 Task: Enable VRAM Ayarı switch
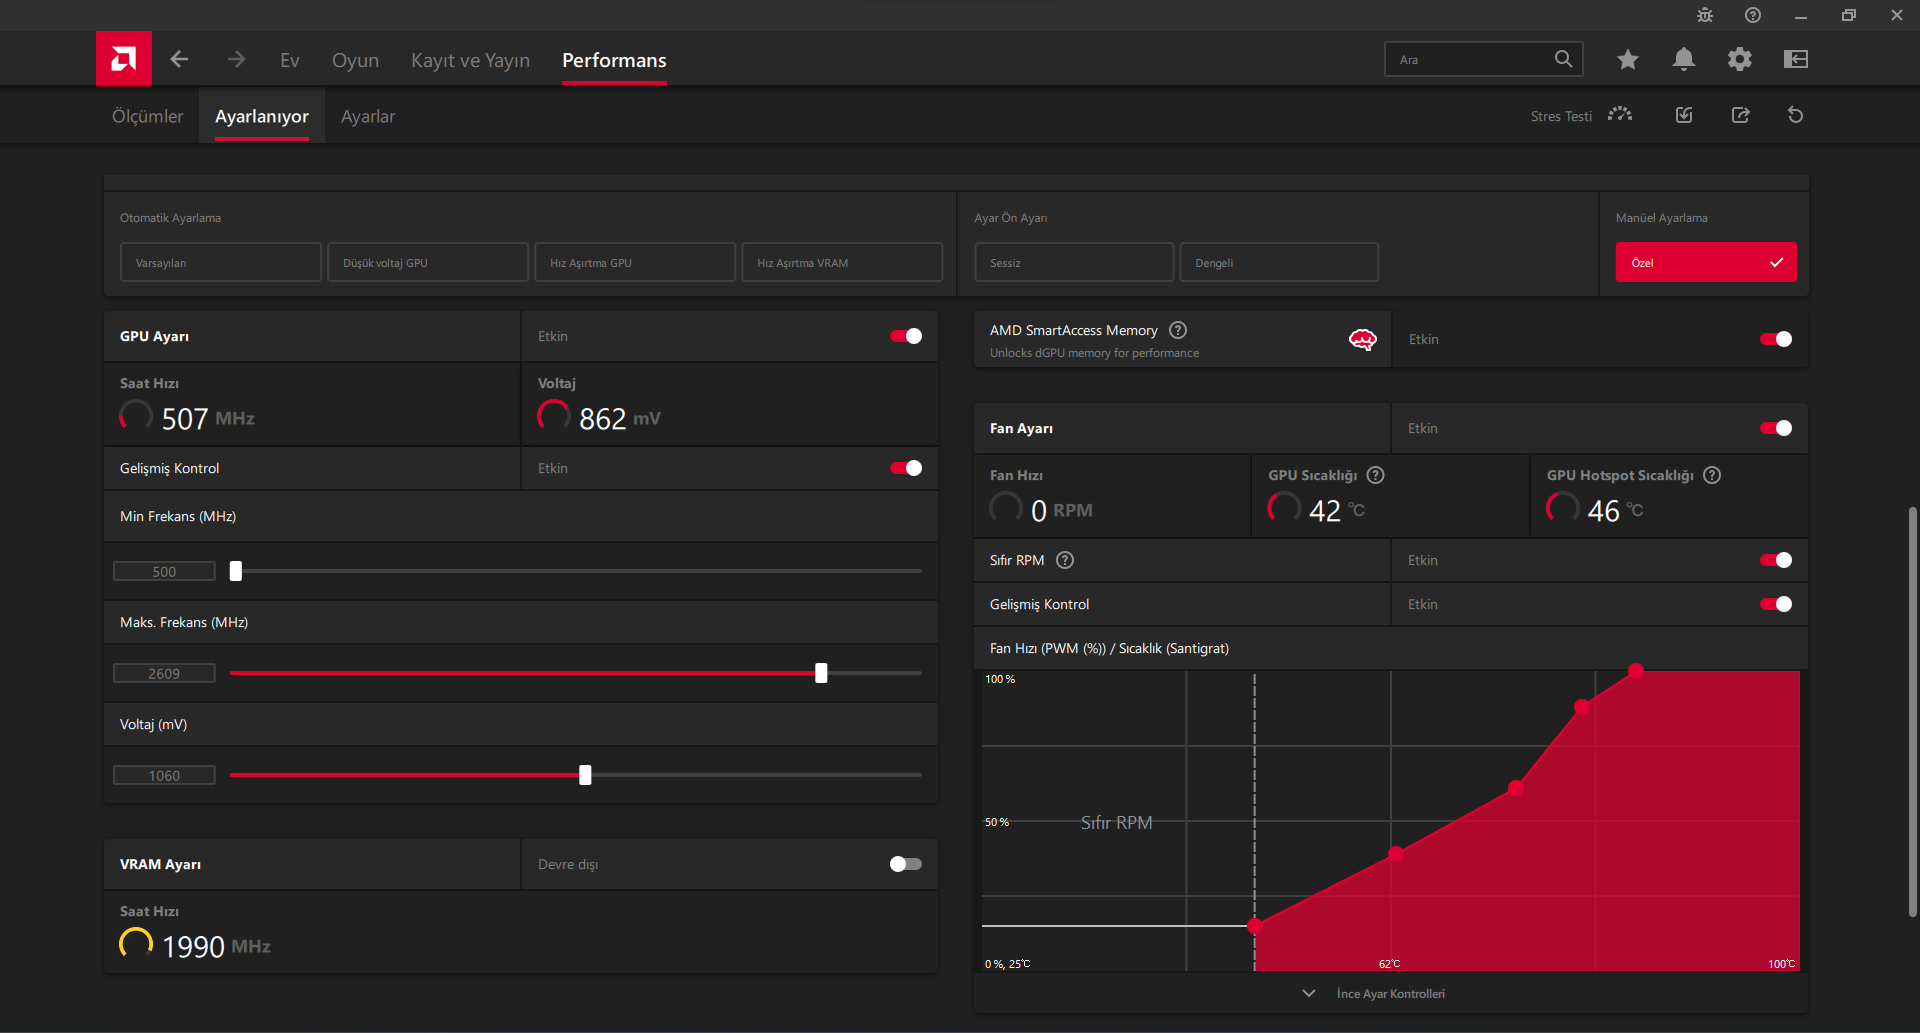906,864
